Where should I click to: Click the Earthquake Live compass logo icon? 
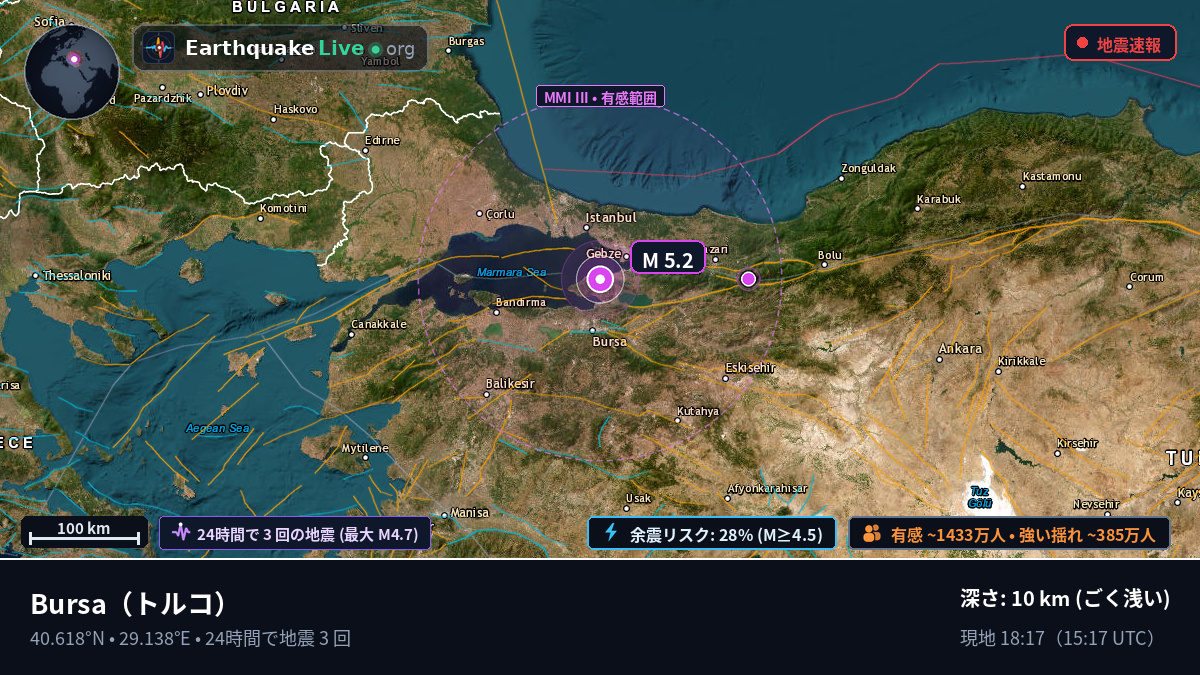(x=158, y=48)
